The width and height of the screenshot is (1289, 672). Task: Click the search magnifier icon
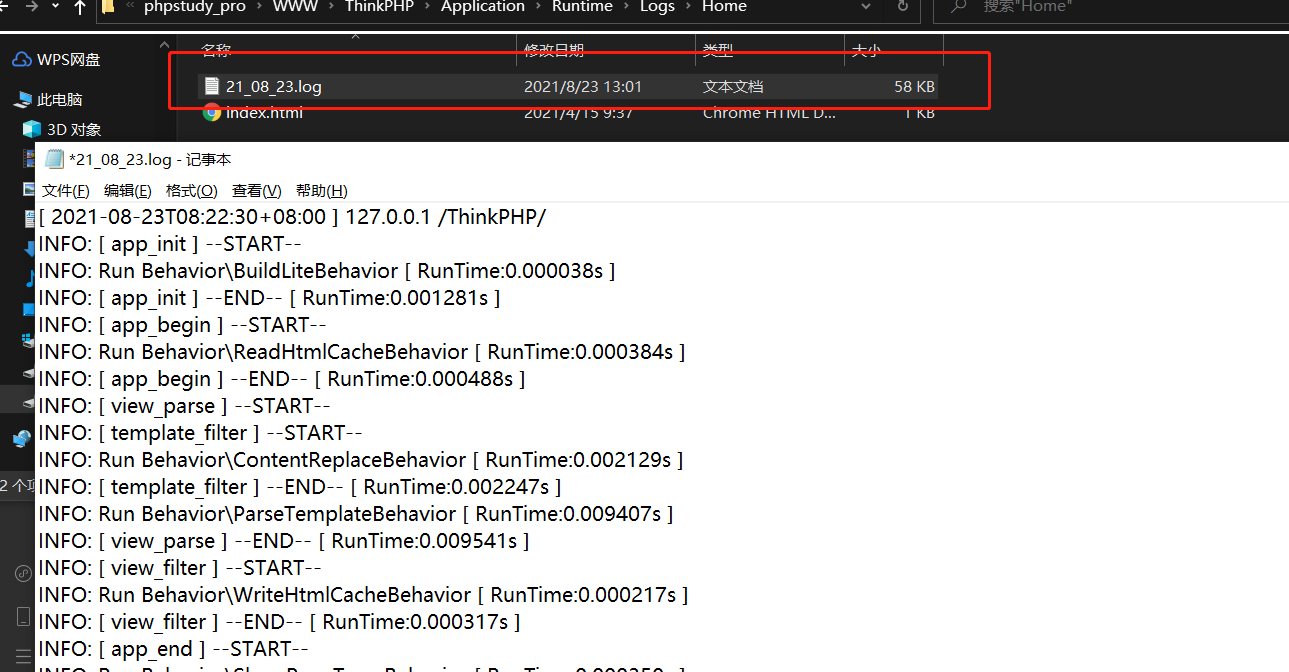(x=958, y=6)
